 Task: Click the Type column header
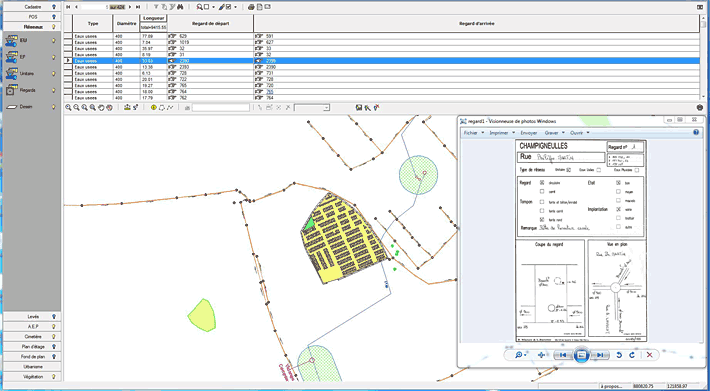pos(92,24)
